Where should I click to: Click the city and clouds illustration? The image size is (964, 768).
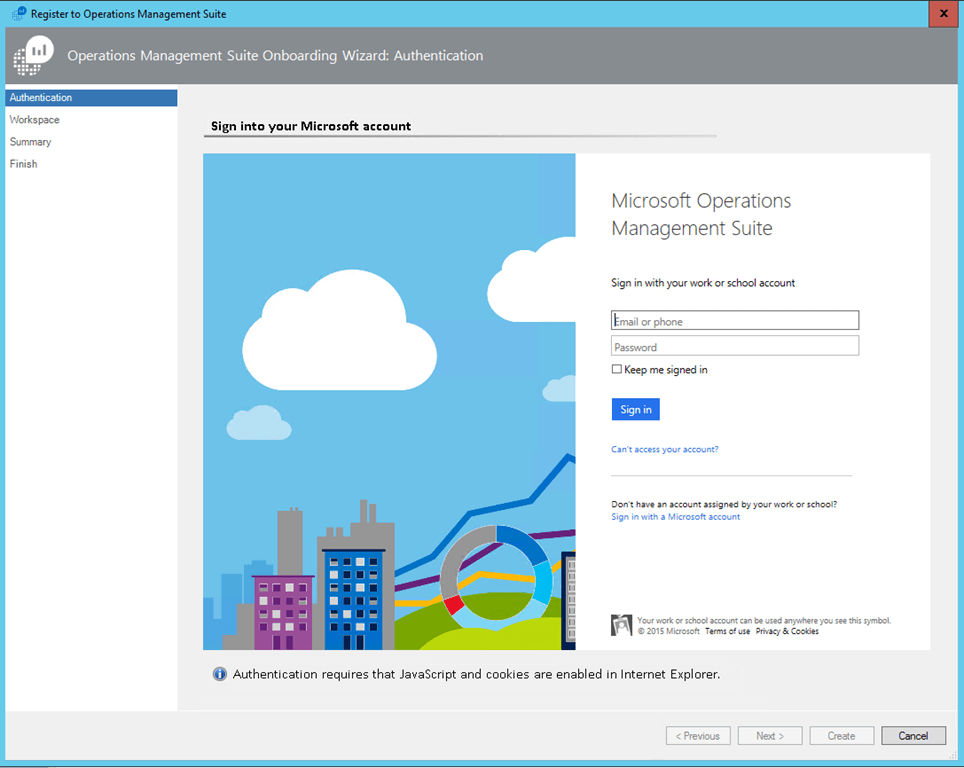click(389, 402)
